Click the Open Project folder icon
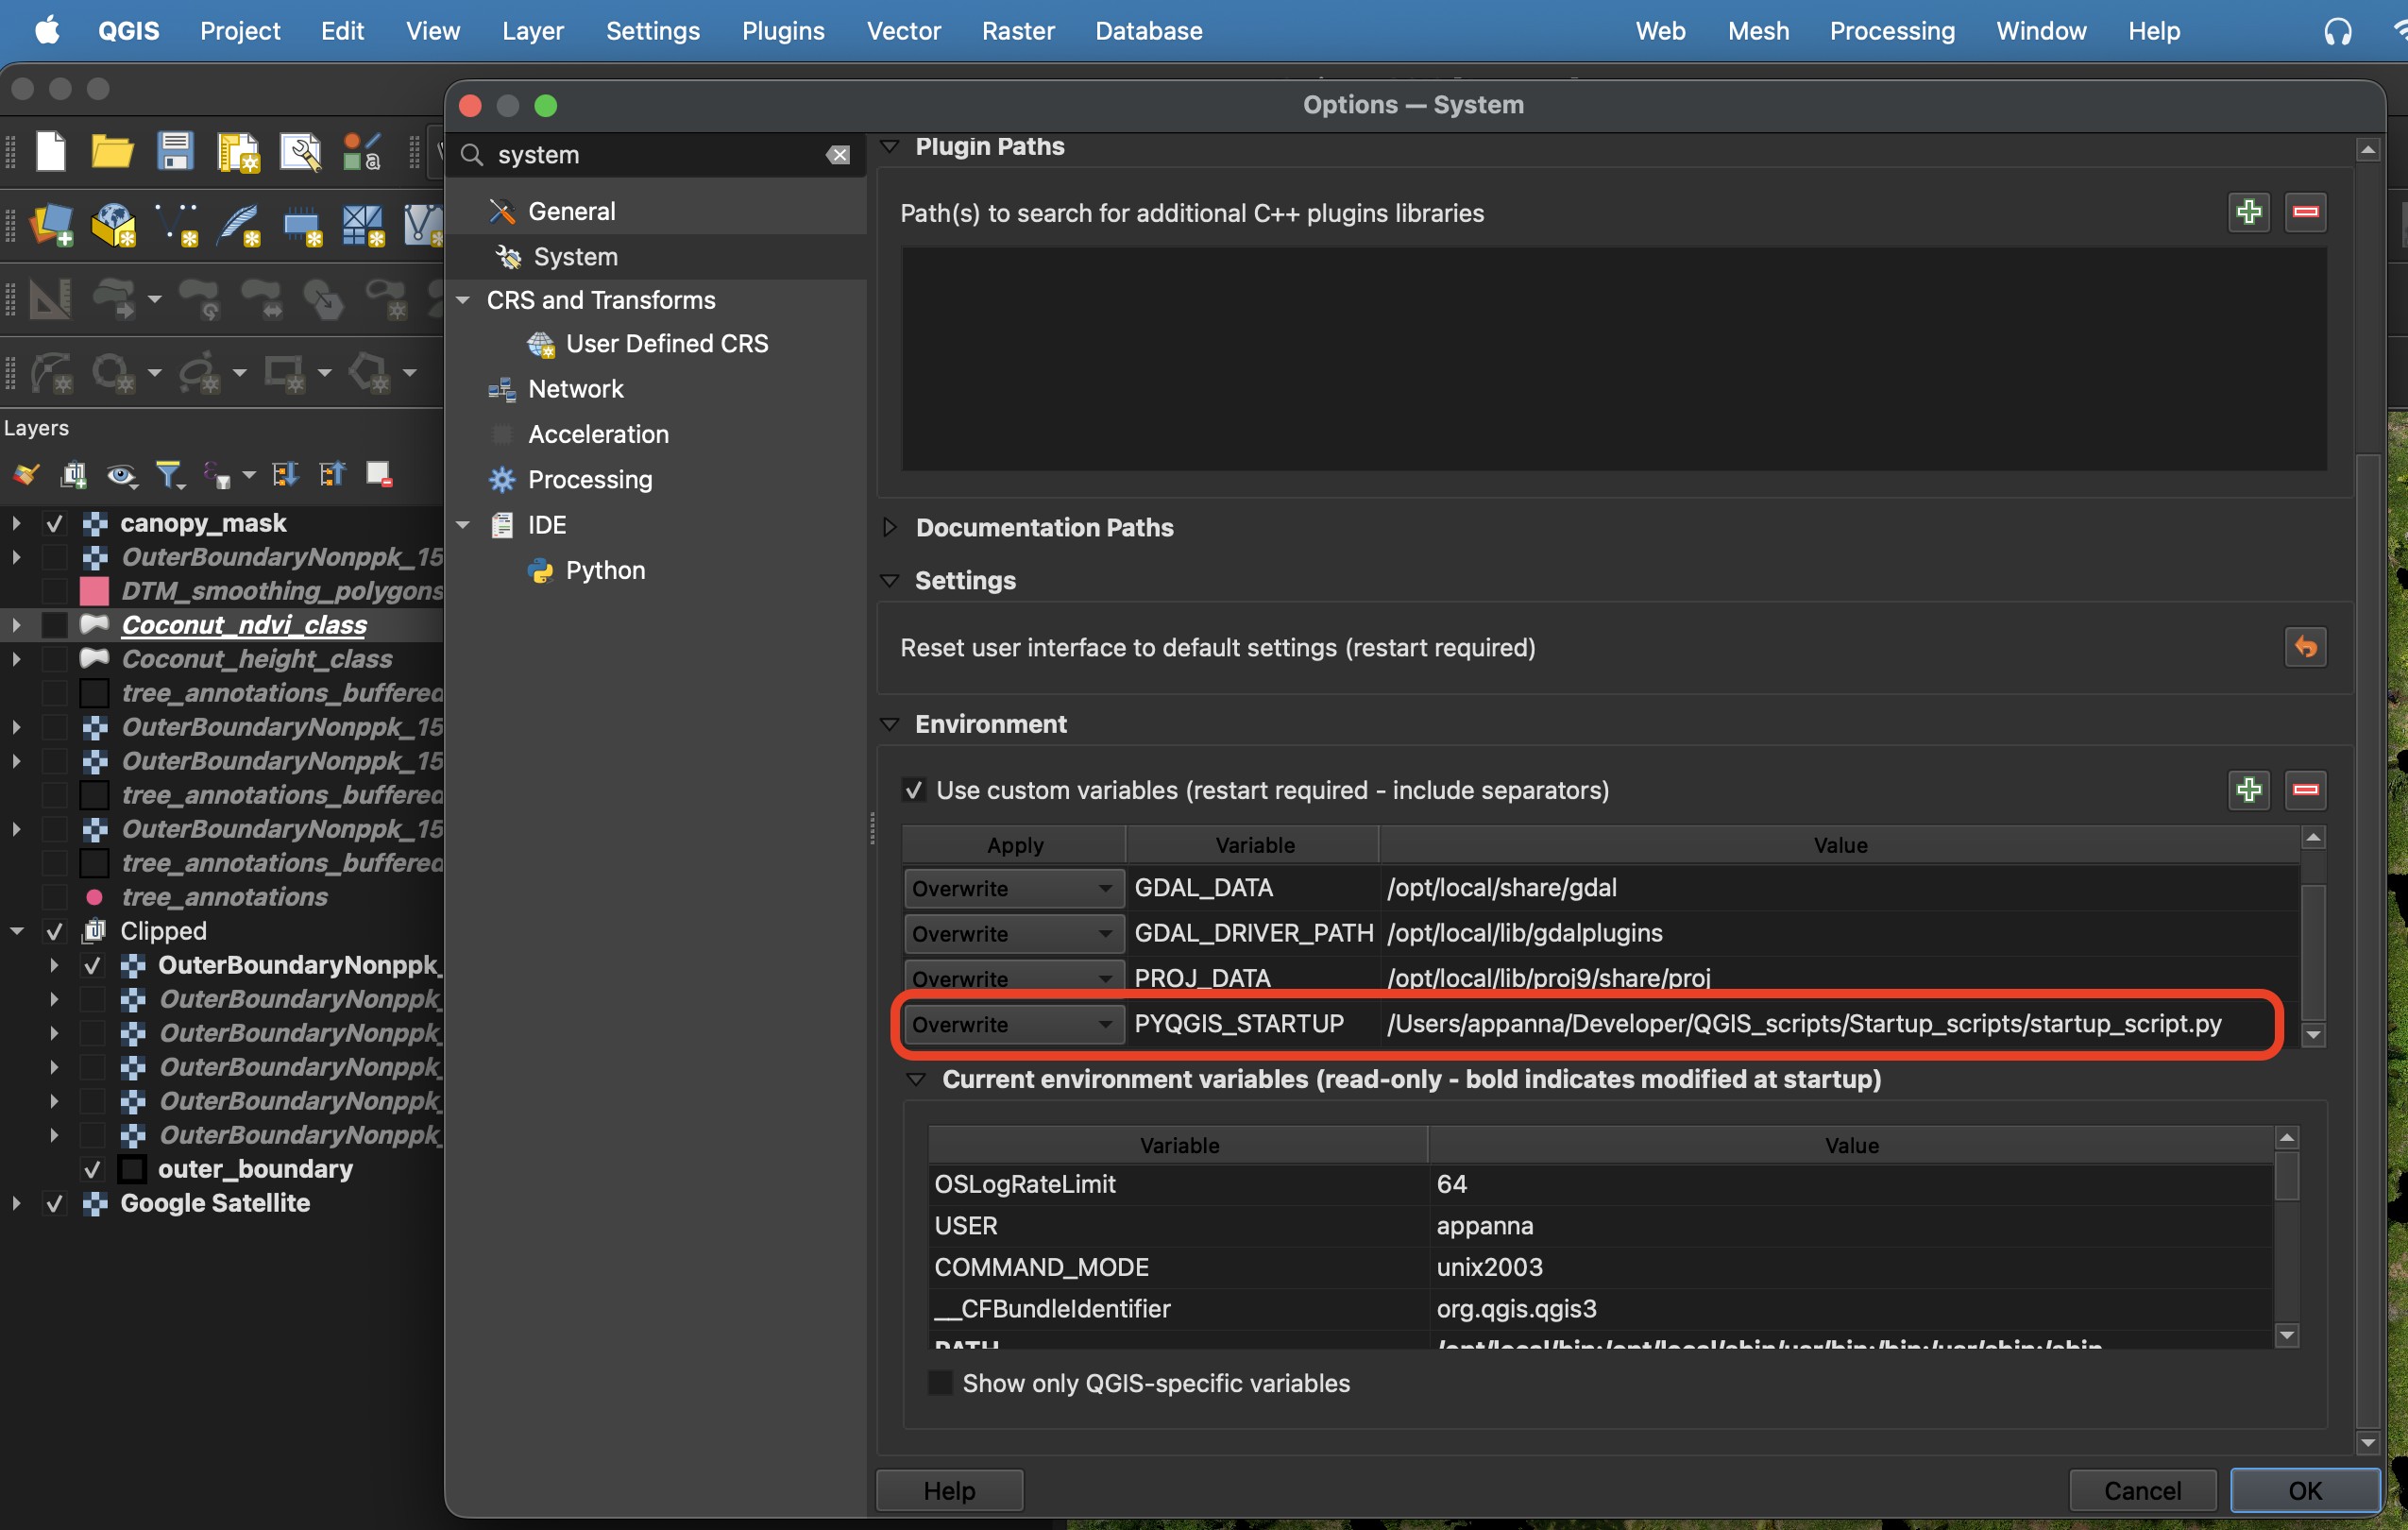 click(x=112, y=152)
